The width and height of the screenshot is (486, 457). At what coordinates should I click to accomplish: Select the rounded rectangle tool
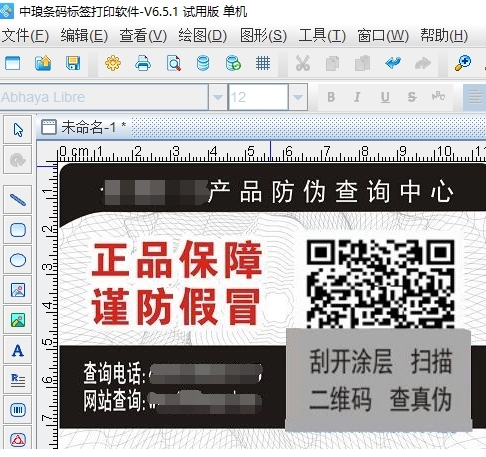point(18,230)
